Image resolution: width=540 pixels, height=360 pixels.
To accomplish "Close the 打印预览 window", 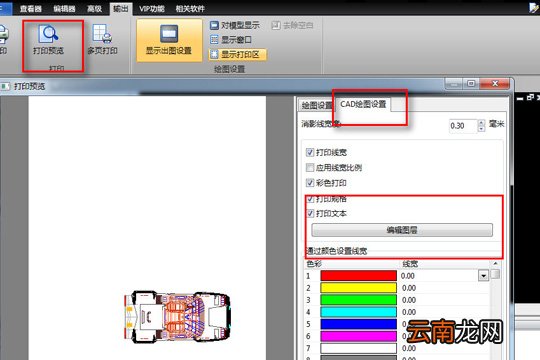I will pos(495,84).
